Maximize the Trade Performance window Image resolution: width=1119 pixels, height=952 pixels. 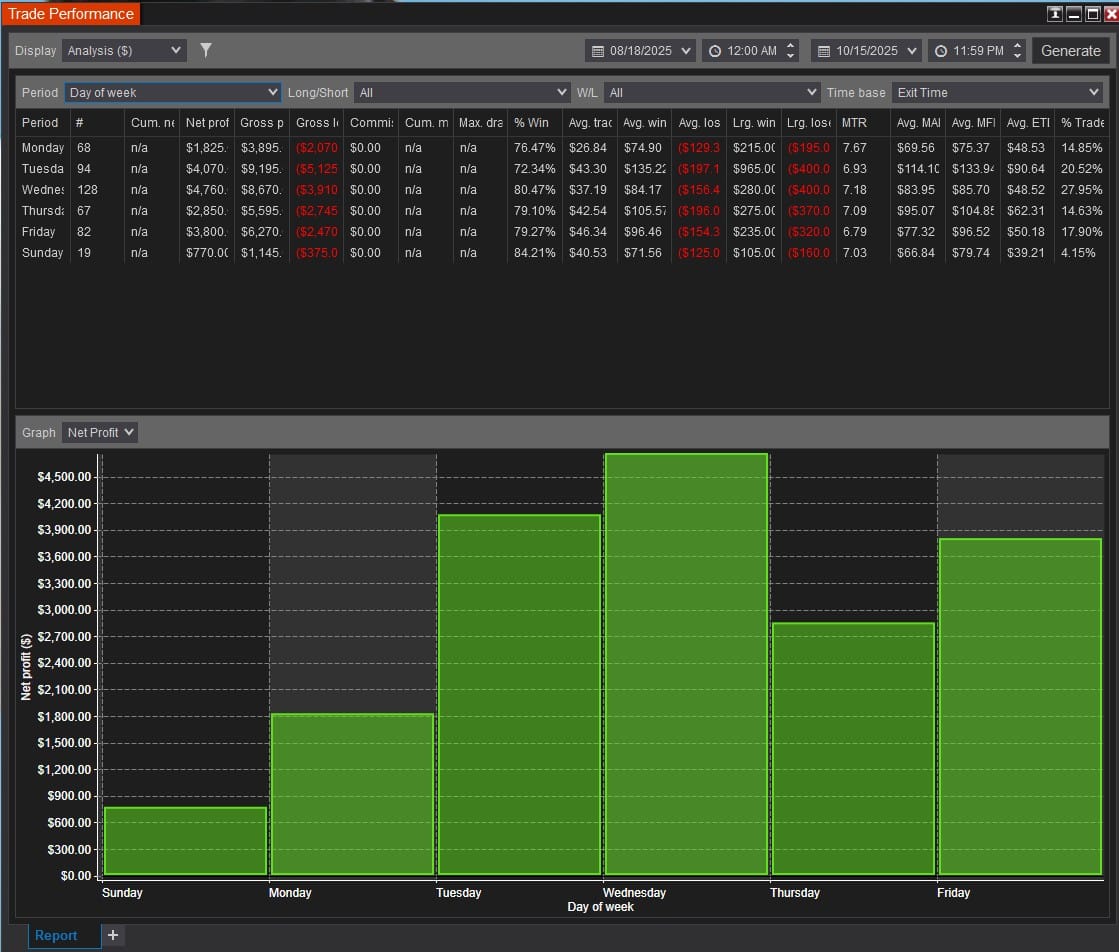tap(1091, 13)
